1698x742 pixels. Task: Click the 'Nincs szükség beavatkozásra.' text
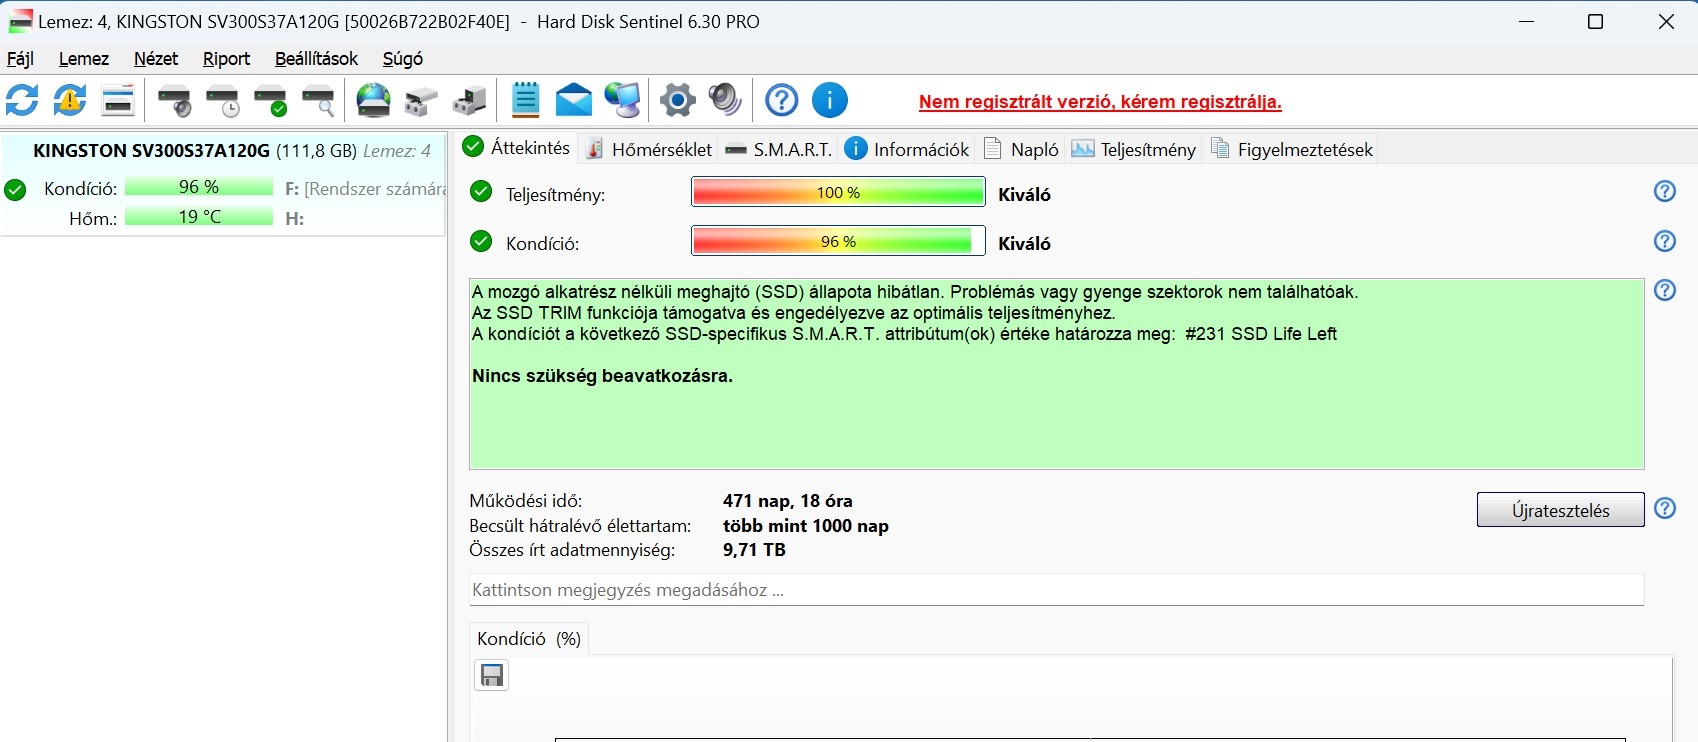602,376
